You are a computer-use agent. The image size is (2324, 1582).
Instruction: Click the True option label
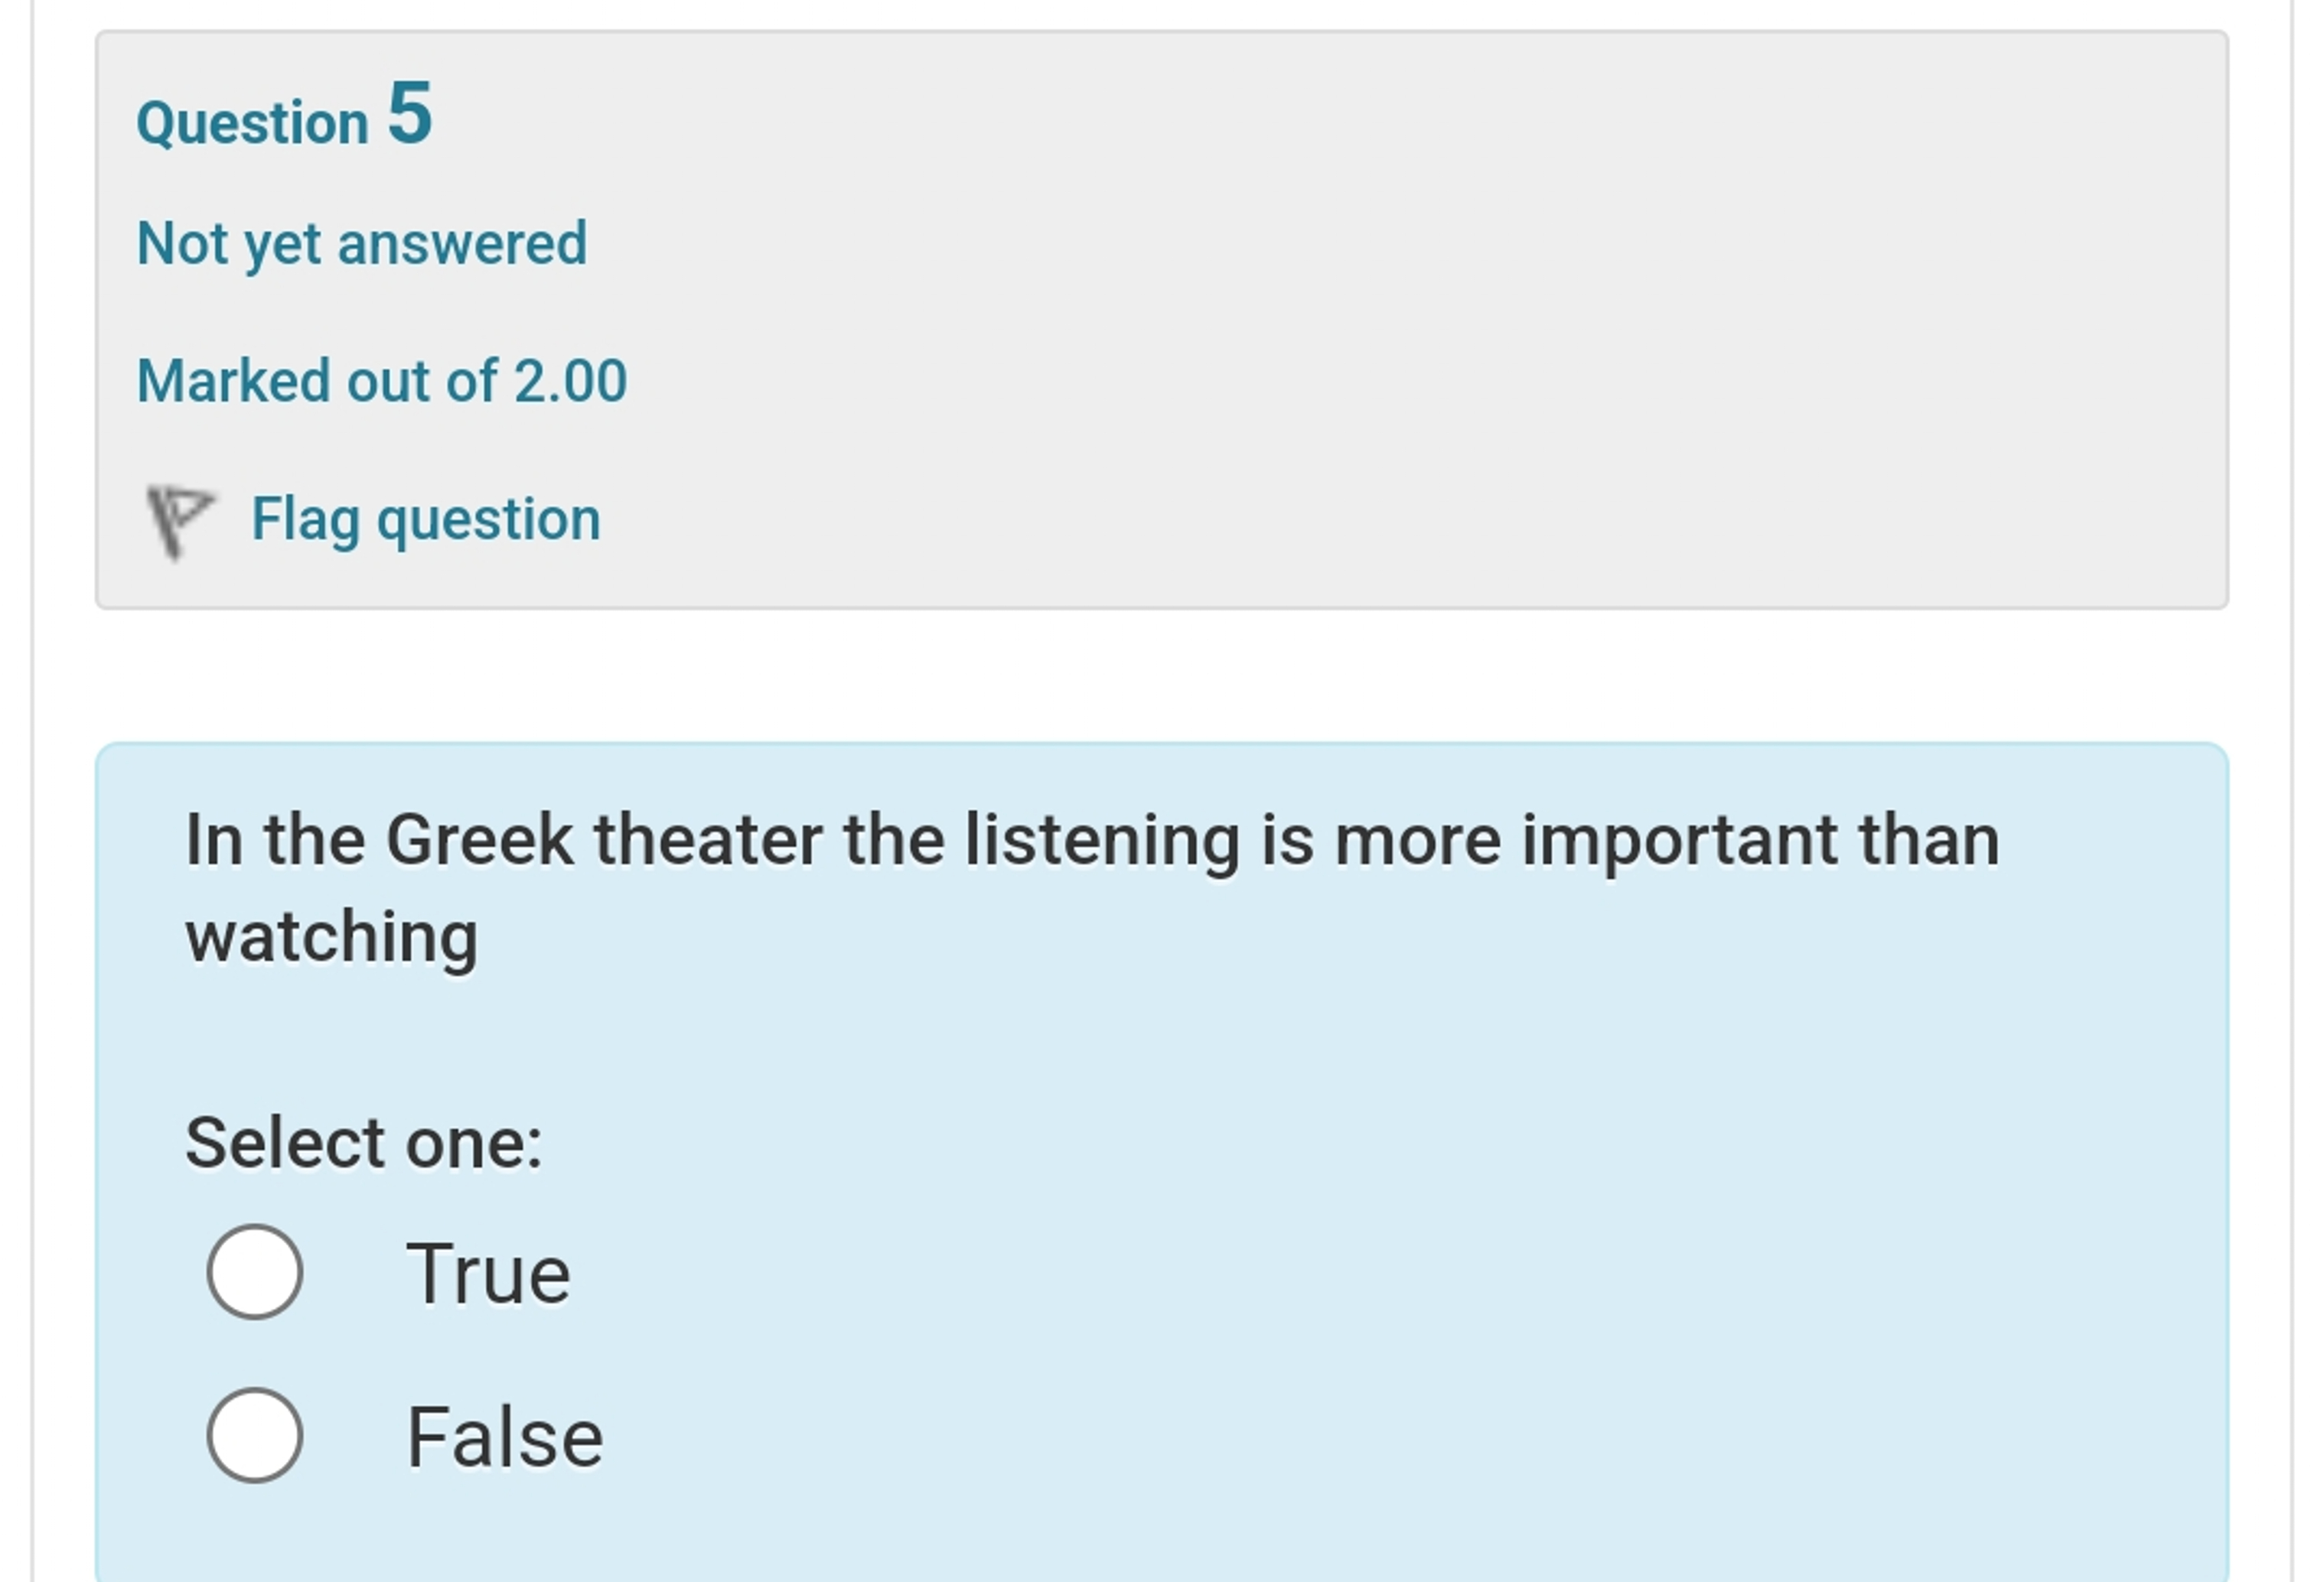tap(491, 1272)
